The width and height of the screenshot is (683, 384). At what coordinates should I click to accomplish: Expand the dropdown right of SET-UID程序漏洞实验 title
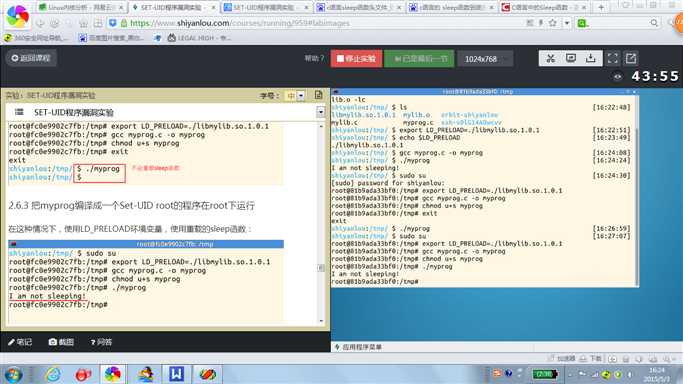(x=321, y=112)
